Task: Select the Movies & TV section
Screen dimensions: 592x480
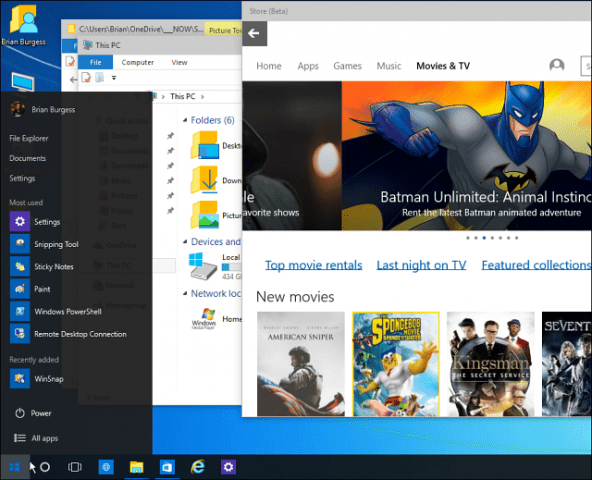Action: point(443,66)
